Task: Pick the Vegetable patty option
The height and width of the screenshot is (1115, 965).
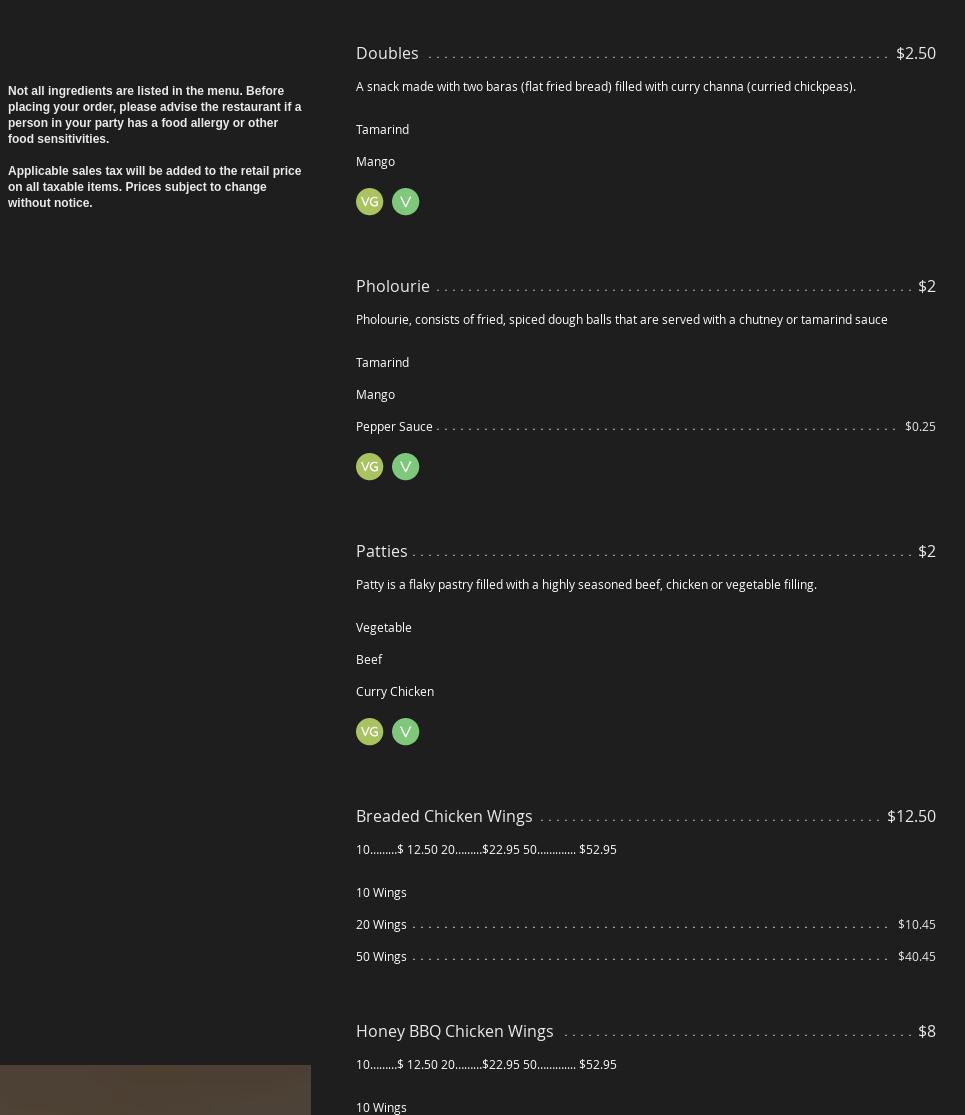Action: click(x=383, y=628)
